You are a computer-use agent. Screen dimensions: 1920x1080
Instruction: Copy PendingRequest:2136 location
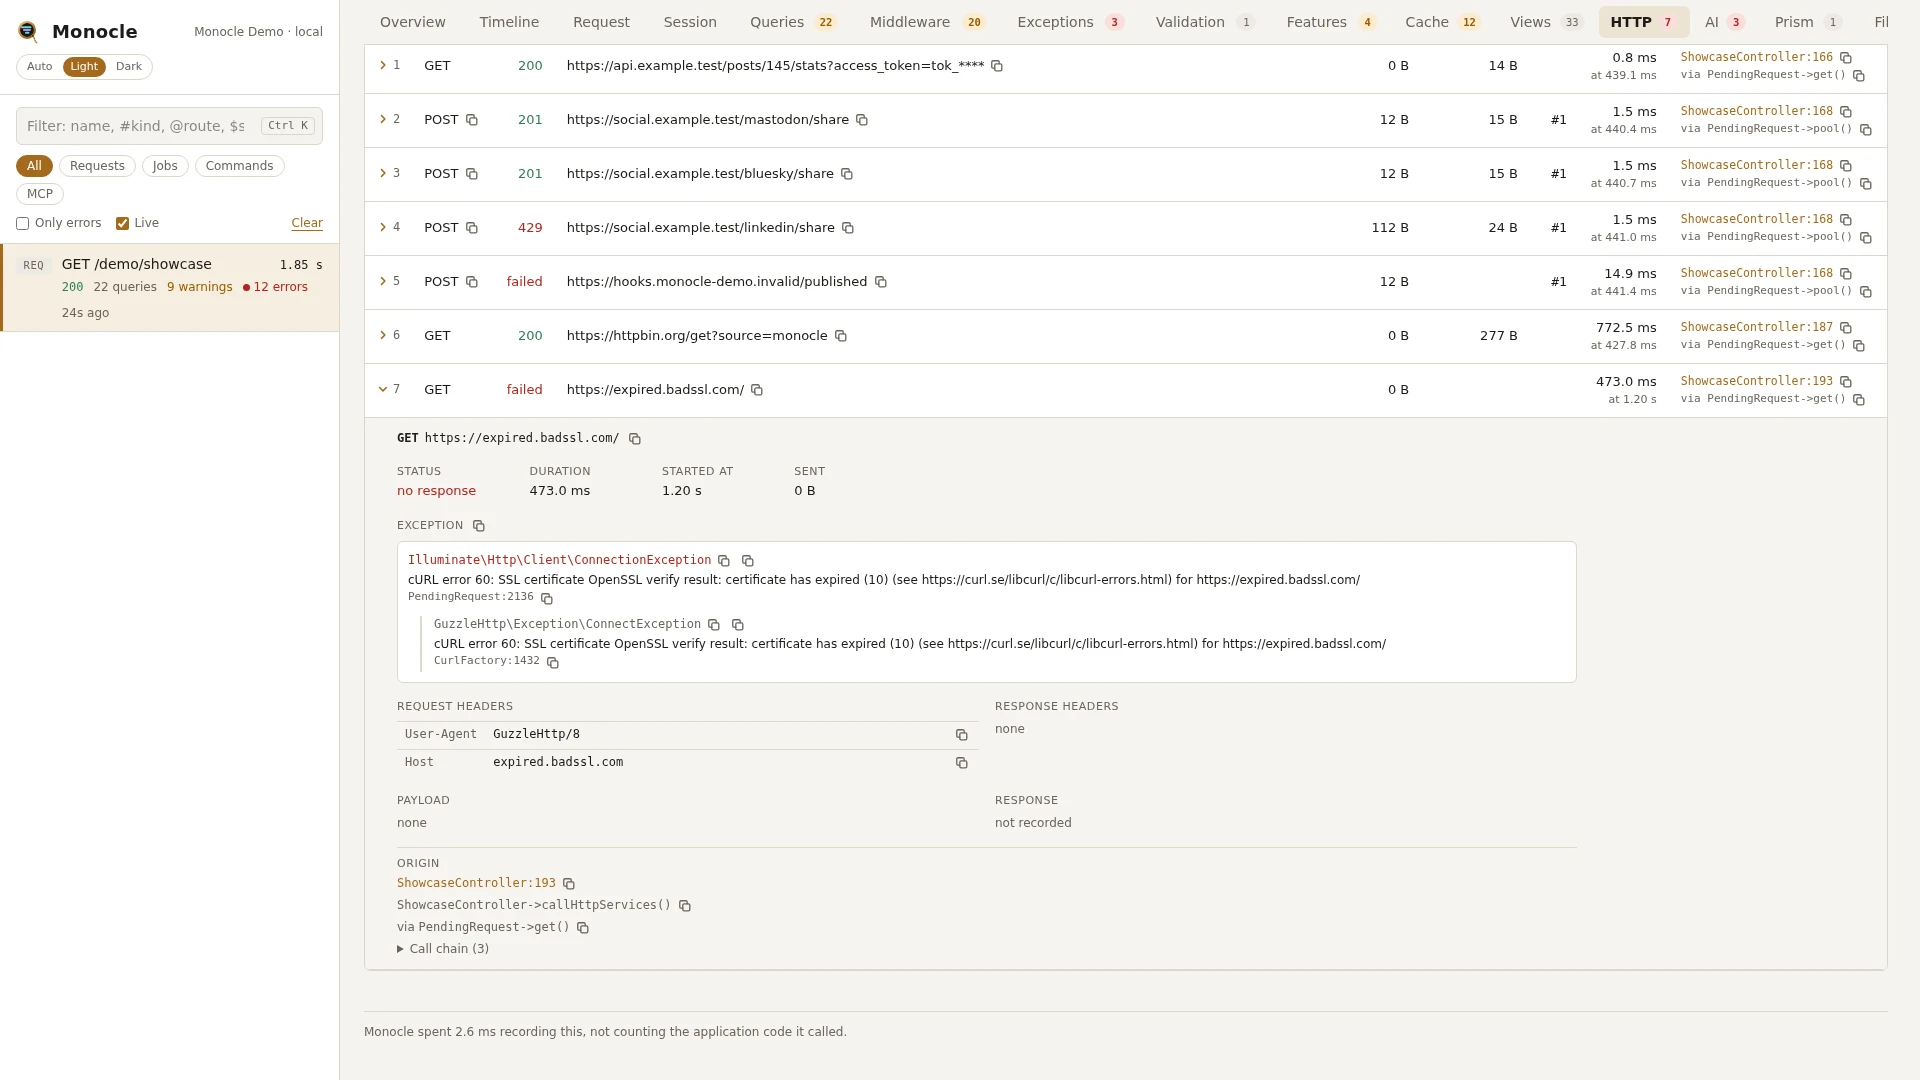pos(547,598)
